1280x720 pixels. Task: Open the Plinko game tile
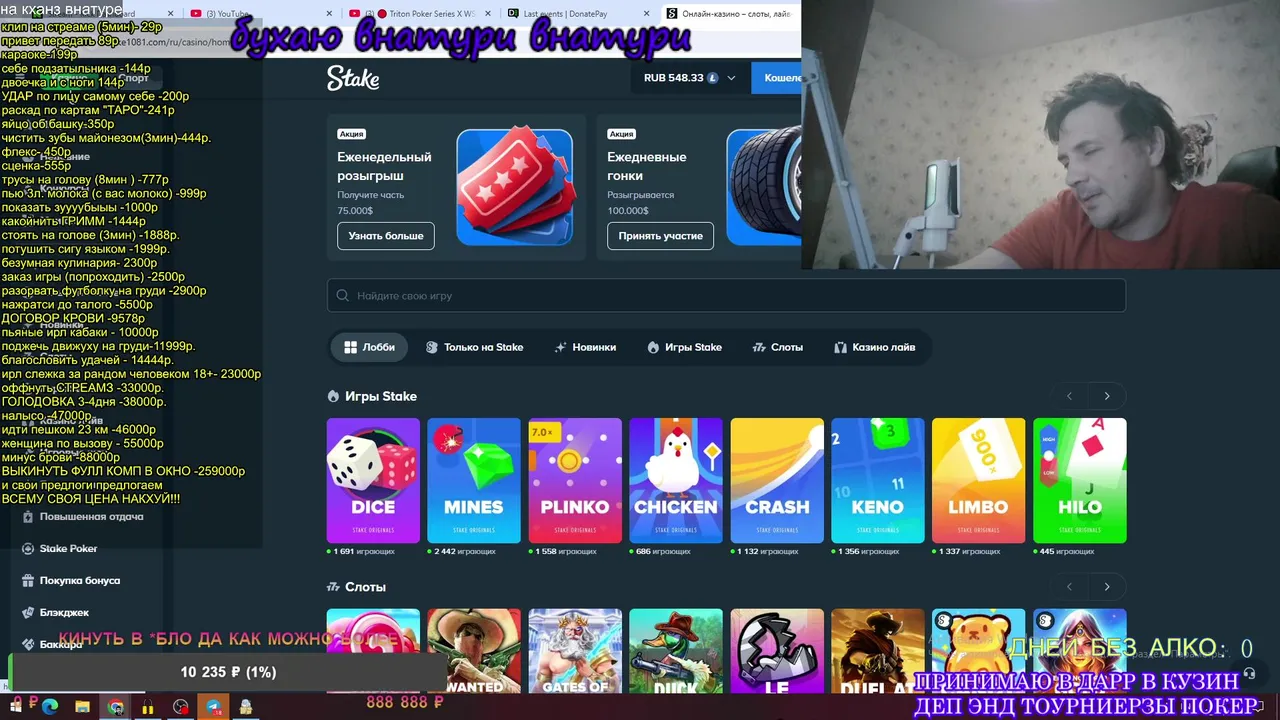[575, 481]
